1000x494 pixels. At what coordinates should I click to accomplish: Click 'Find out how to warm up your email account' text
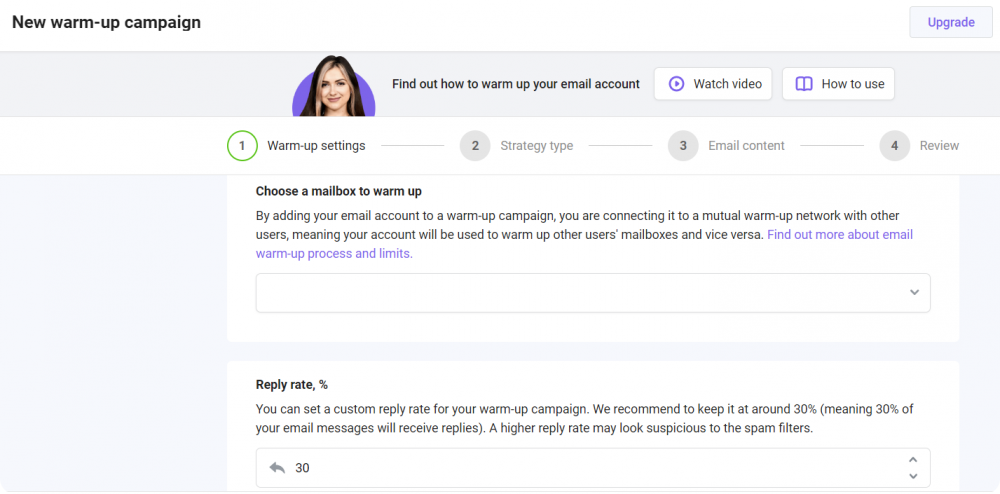coord(516,84)
